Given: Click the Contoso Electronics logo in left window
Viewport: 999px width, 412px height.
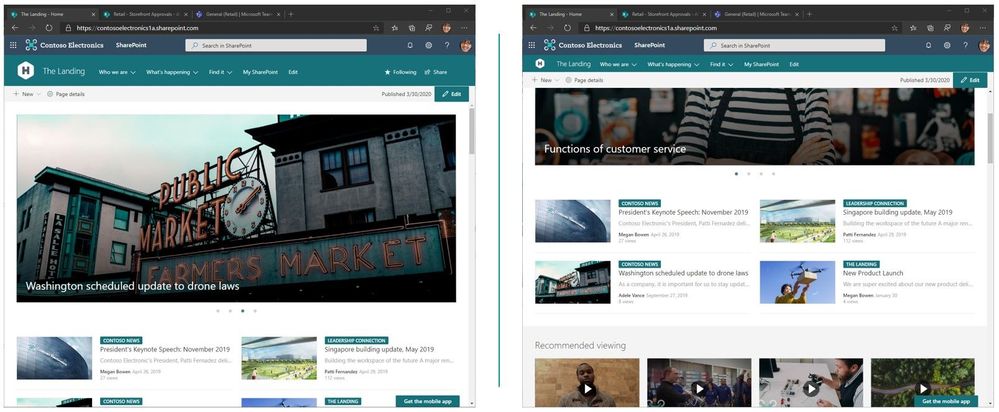Looking at the screenshot, I should [64, 45].
